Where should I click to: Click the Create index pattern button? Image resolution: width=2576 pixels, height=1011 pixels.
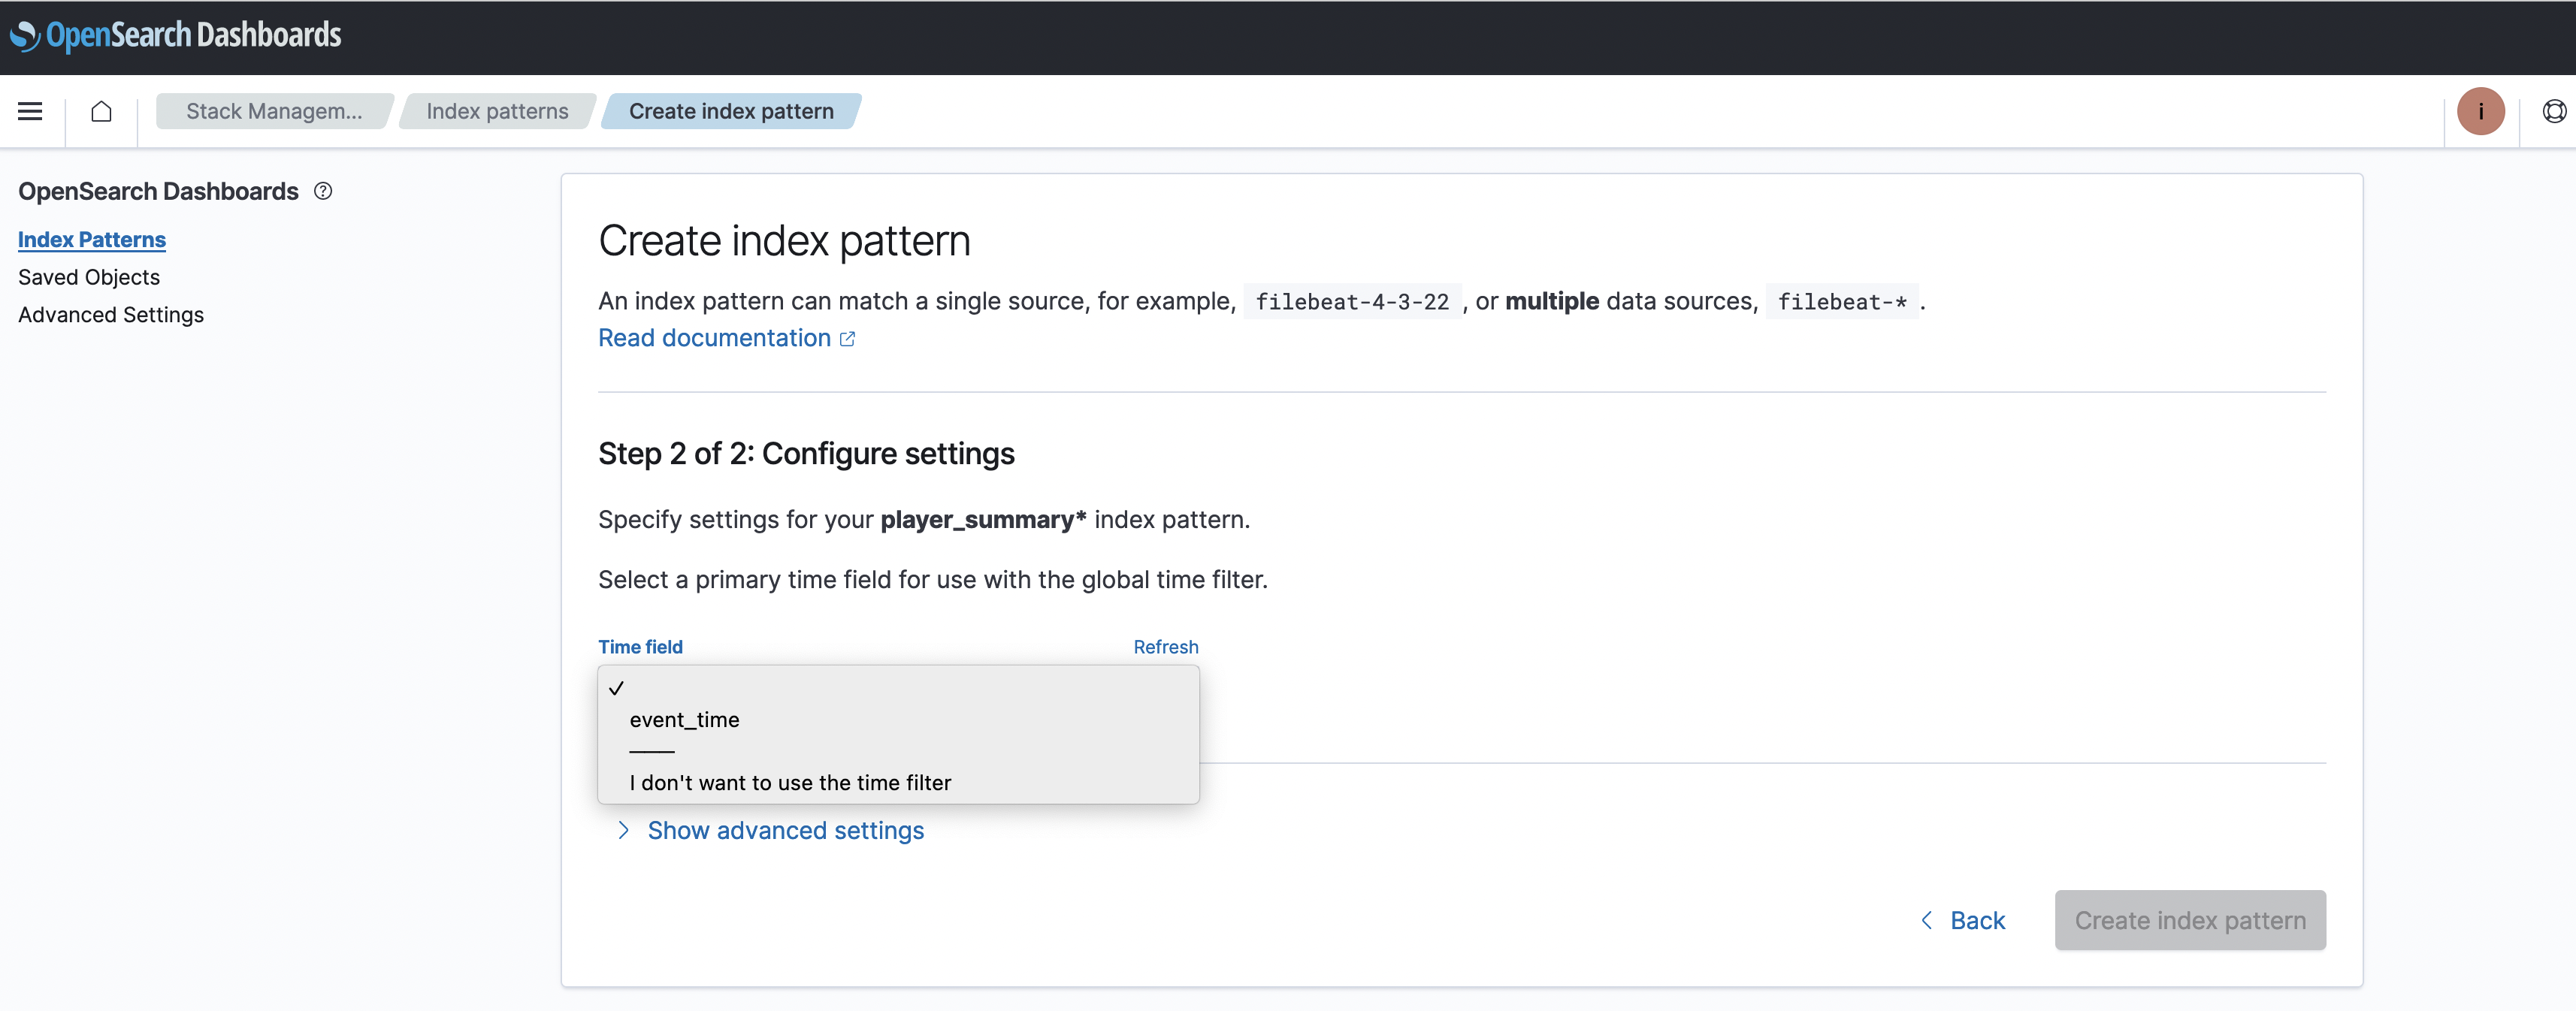tap(2190, 920)
